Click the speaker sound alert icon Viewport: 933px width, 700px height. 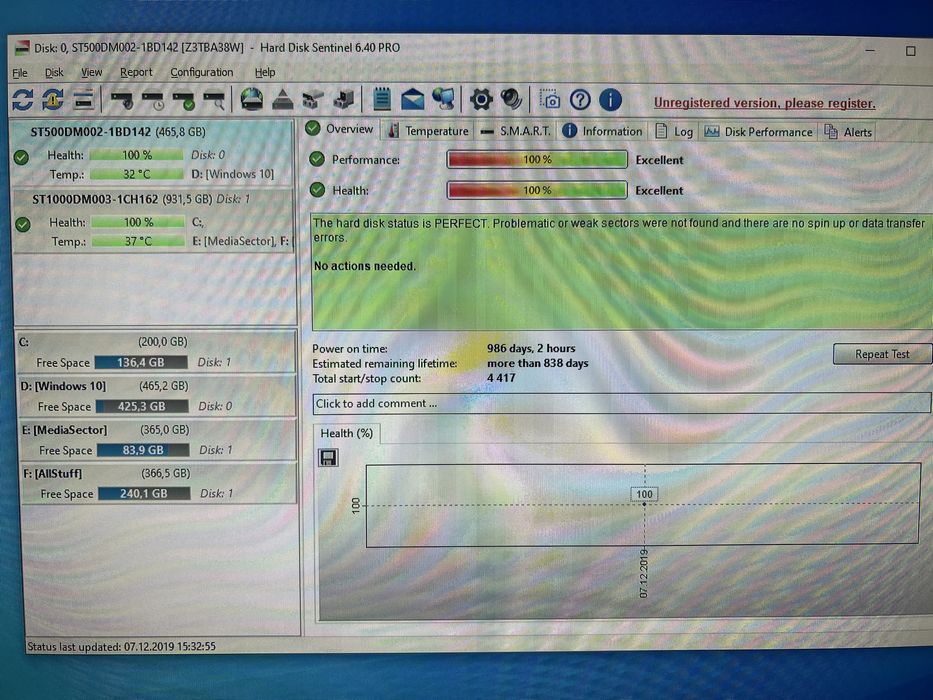point(512,99)
